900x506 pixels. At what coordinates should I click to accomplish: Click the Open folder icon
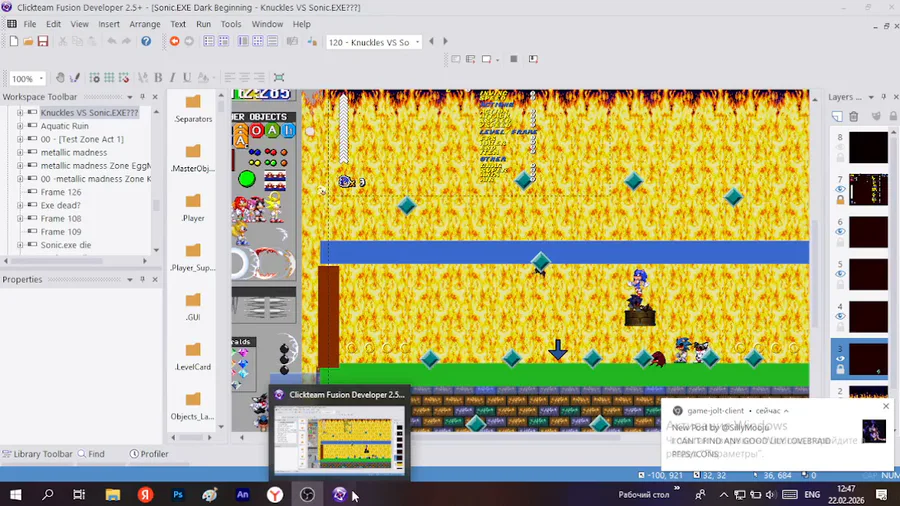[28, 41]
